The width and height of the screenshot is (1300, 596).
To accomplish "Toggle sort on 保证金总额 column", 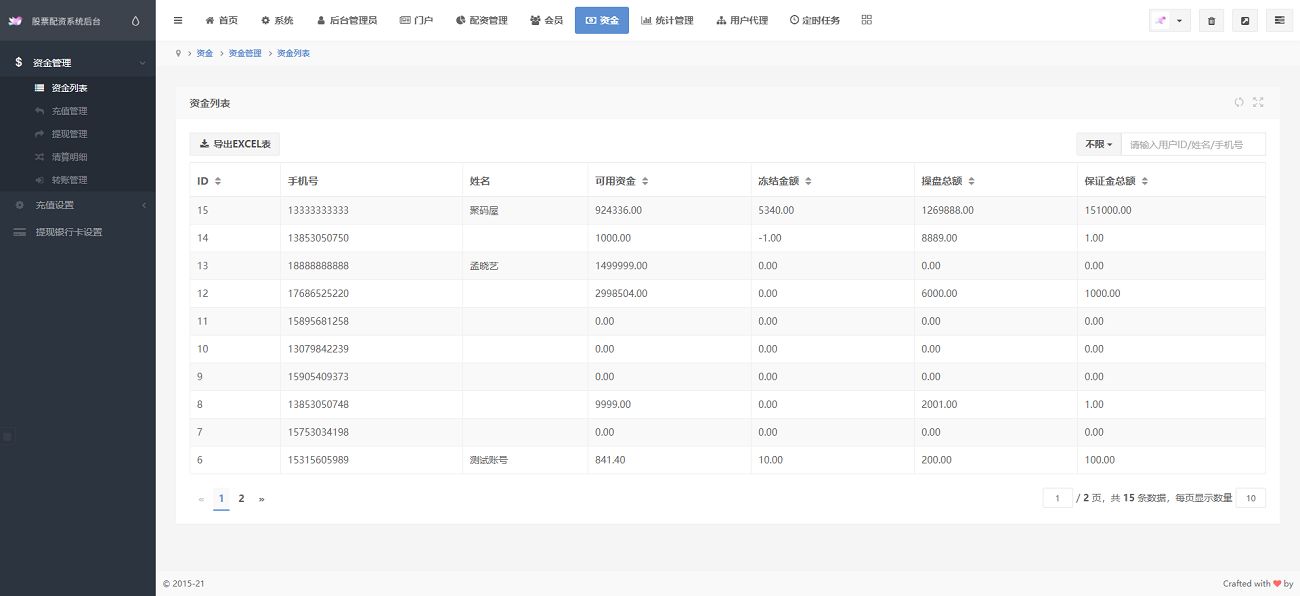I will tap(1145, 181).
